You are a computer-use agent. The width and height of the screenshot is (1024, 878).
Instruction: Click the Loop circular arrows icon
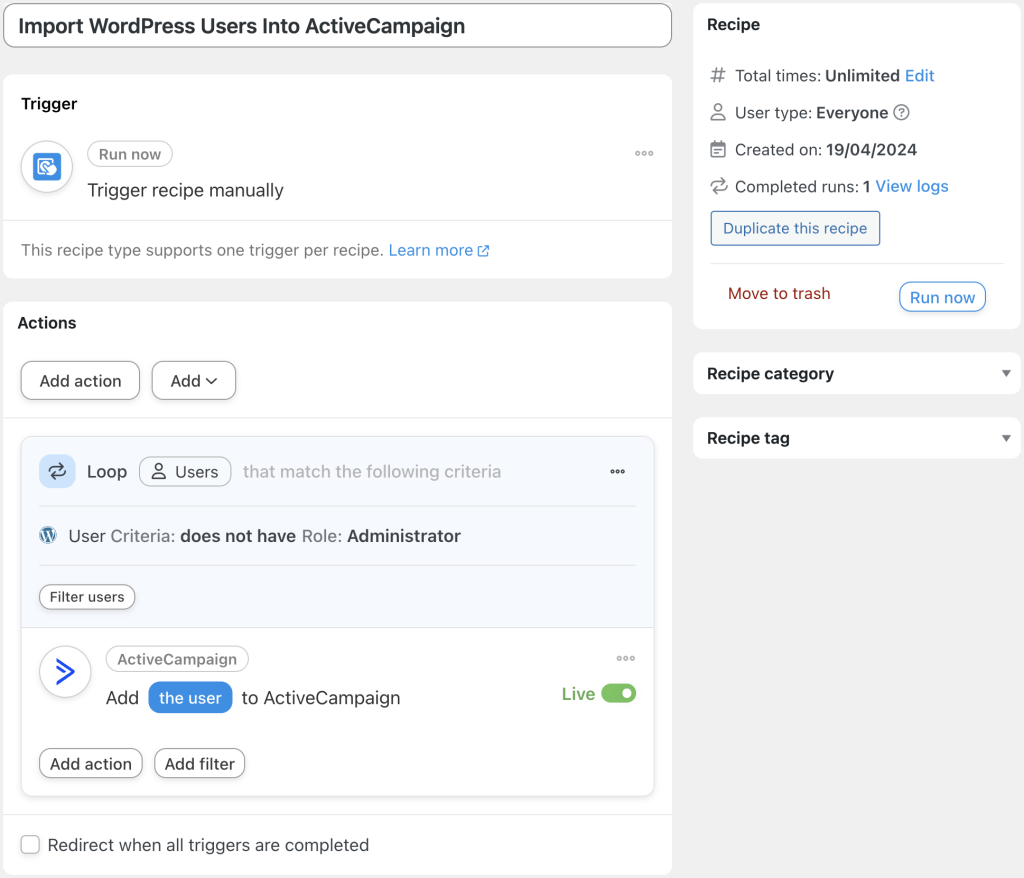(57, 471)
